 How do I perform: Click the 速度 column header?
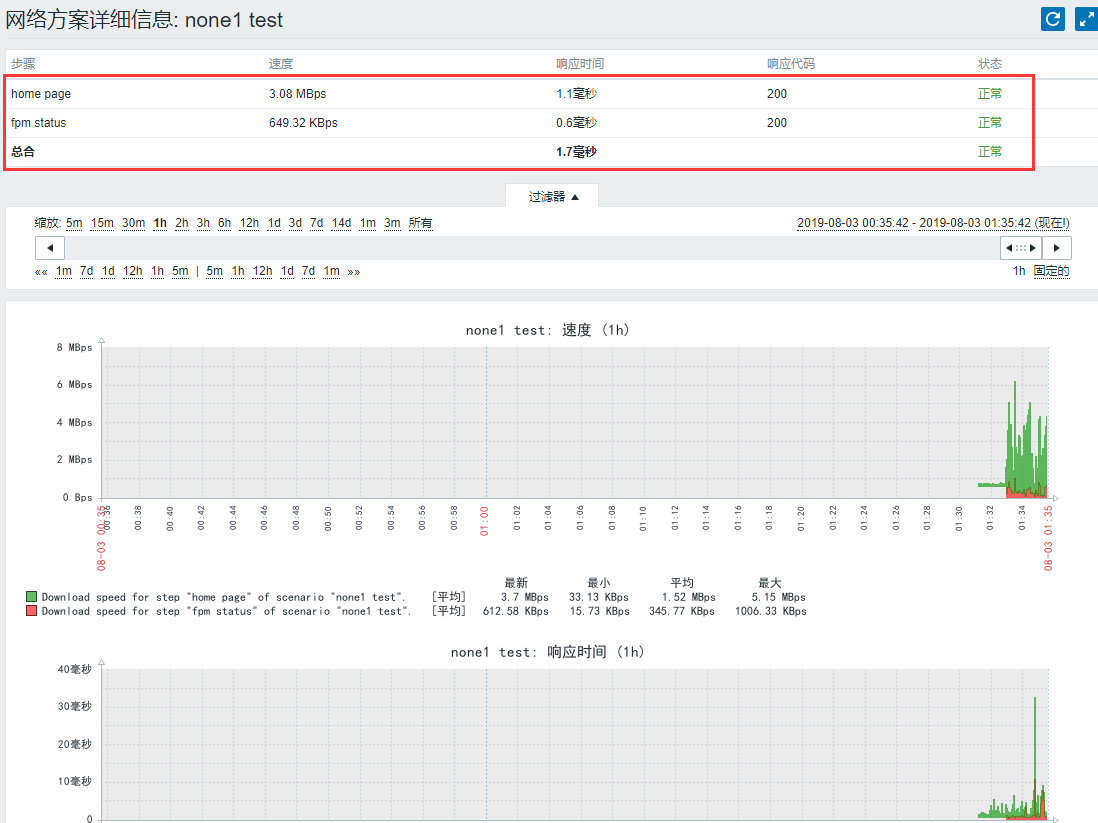[x=281, y=64]
